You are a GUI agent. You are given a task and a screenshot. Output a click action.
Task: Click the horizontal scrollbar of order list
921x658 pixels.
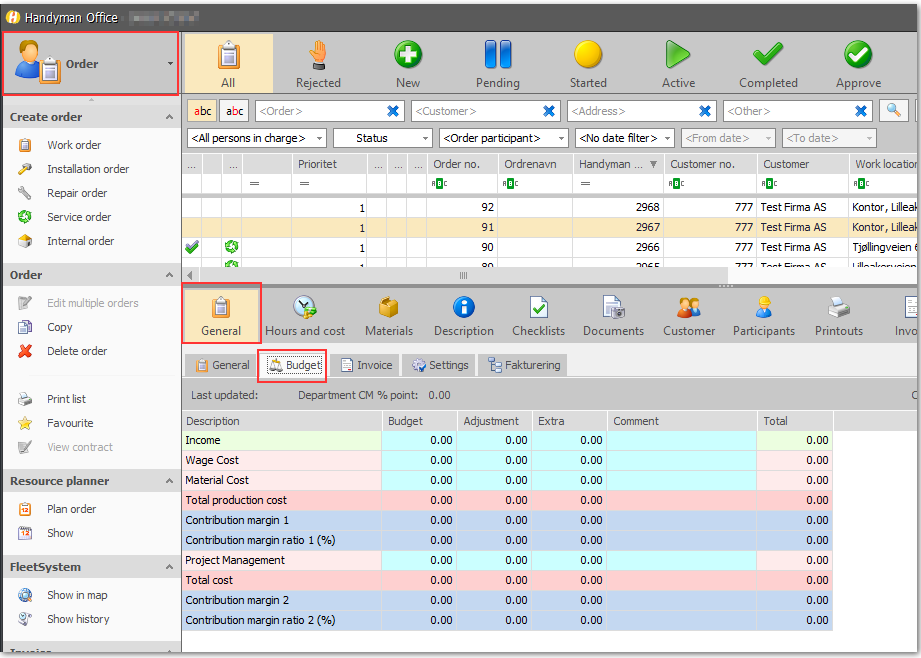[x=463, y=275]
